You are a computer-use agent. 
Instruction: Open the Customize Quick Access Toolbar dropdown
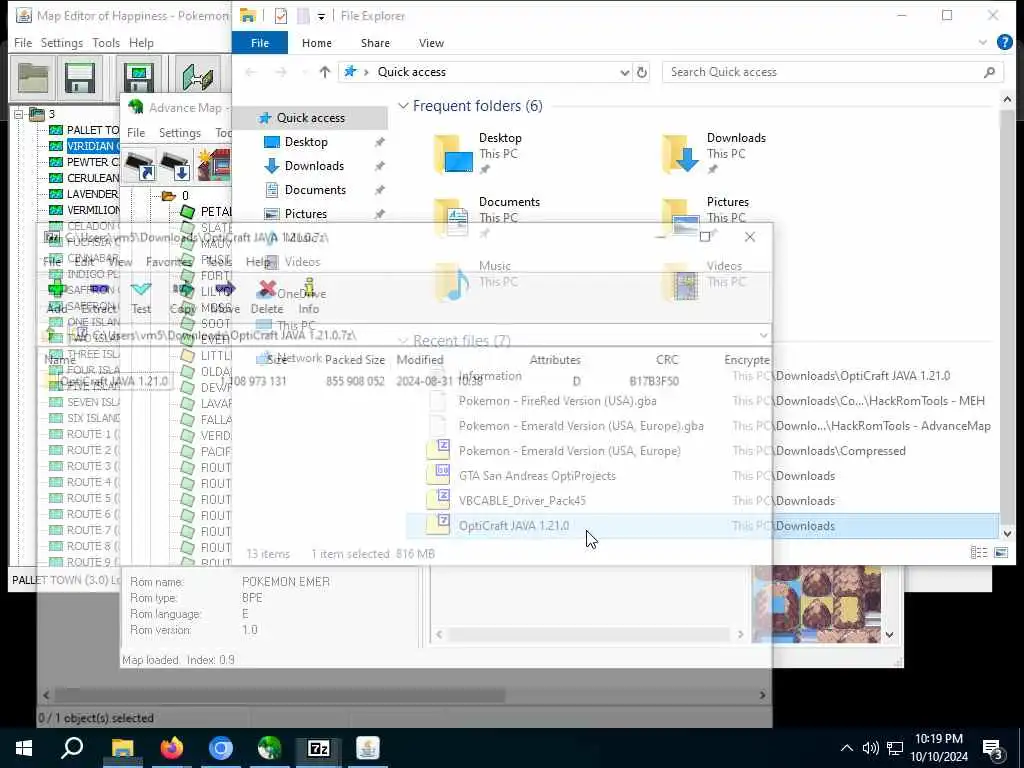click(321, 16)
